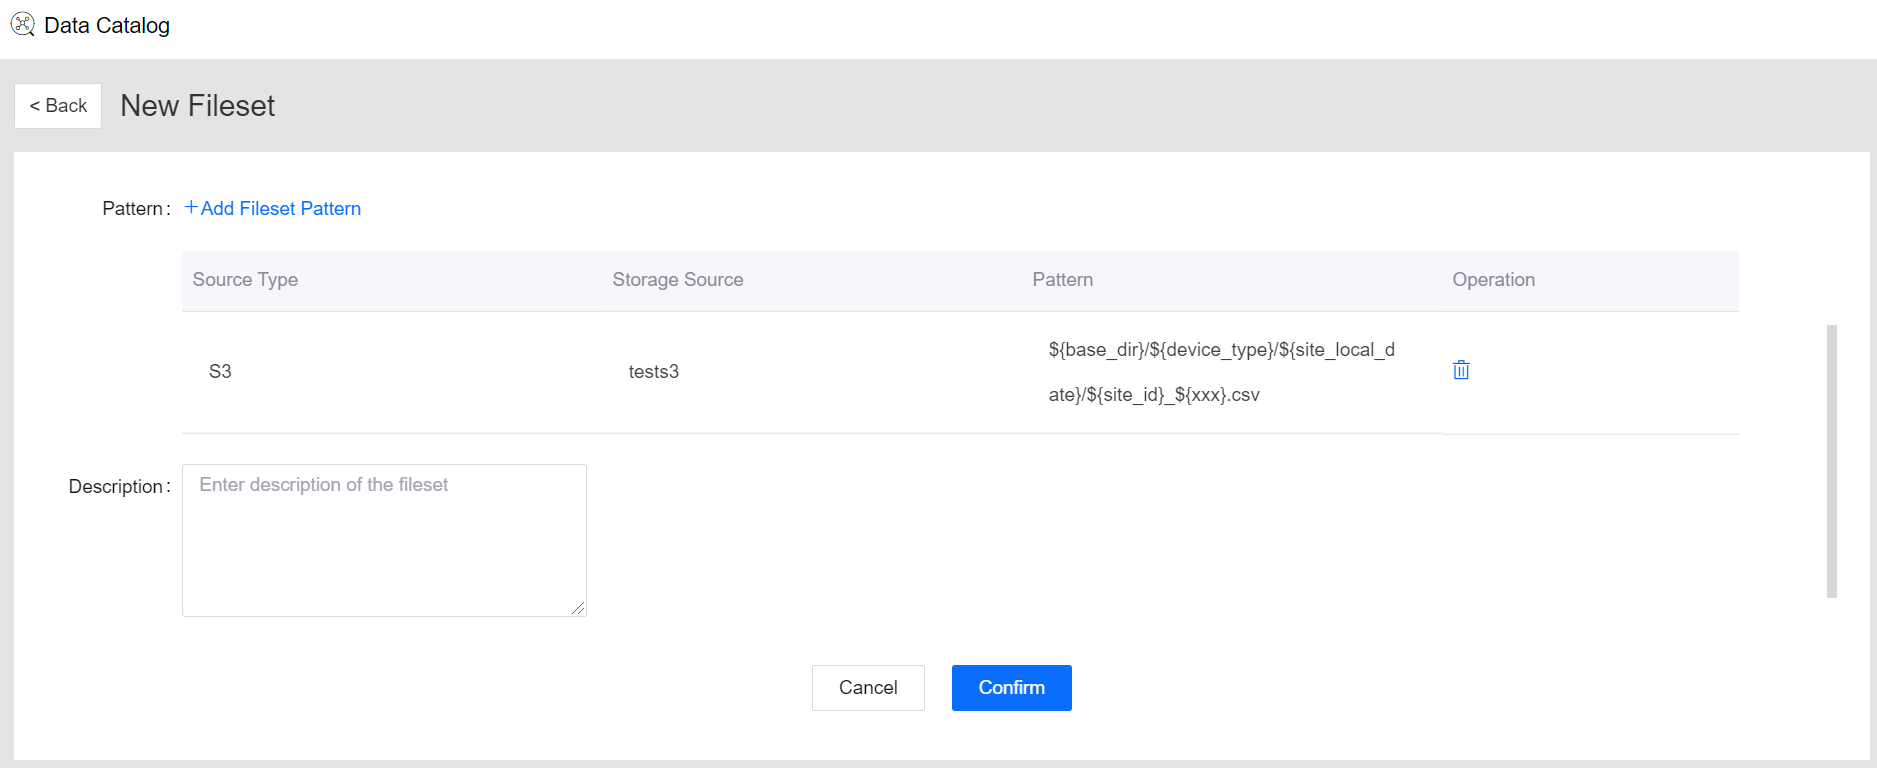Viewport: 1877px width, 768px height.
Task: Click the New Fileset page title
Action: pos(197,106)
